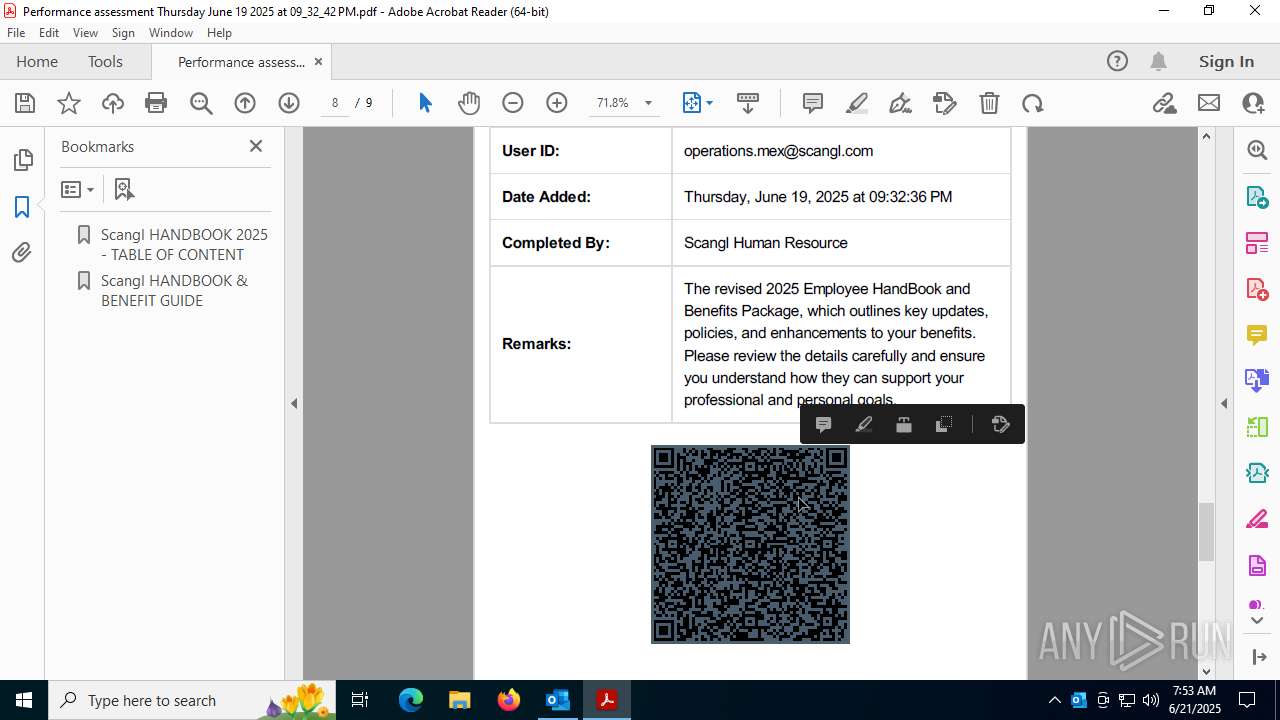
Task: Open the Find text magnifier tool
Action: coord(201,103)
